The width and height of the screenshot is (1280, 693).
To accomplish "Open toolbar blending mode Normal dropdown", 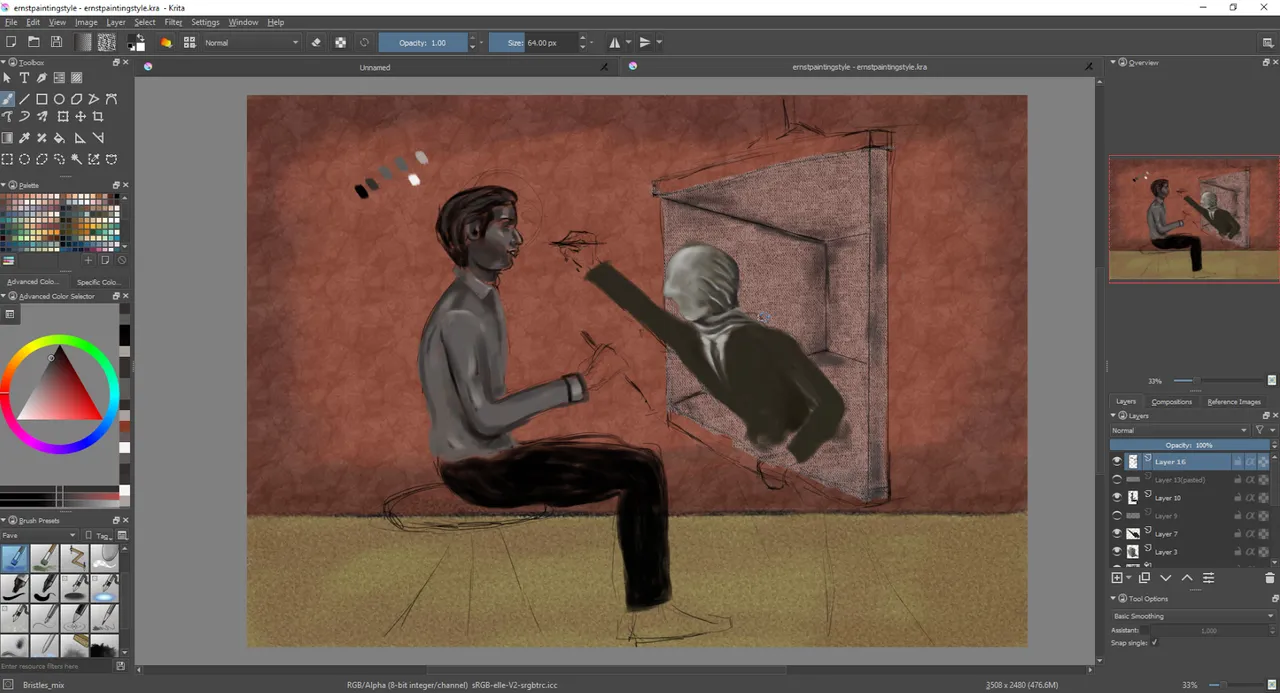I will pyautogui.click(x=251, y=42).
